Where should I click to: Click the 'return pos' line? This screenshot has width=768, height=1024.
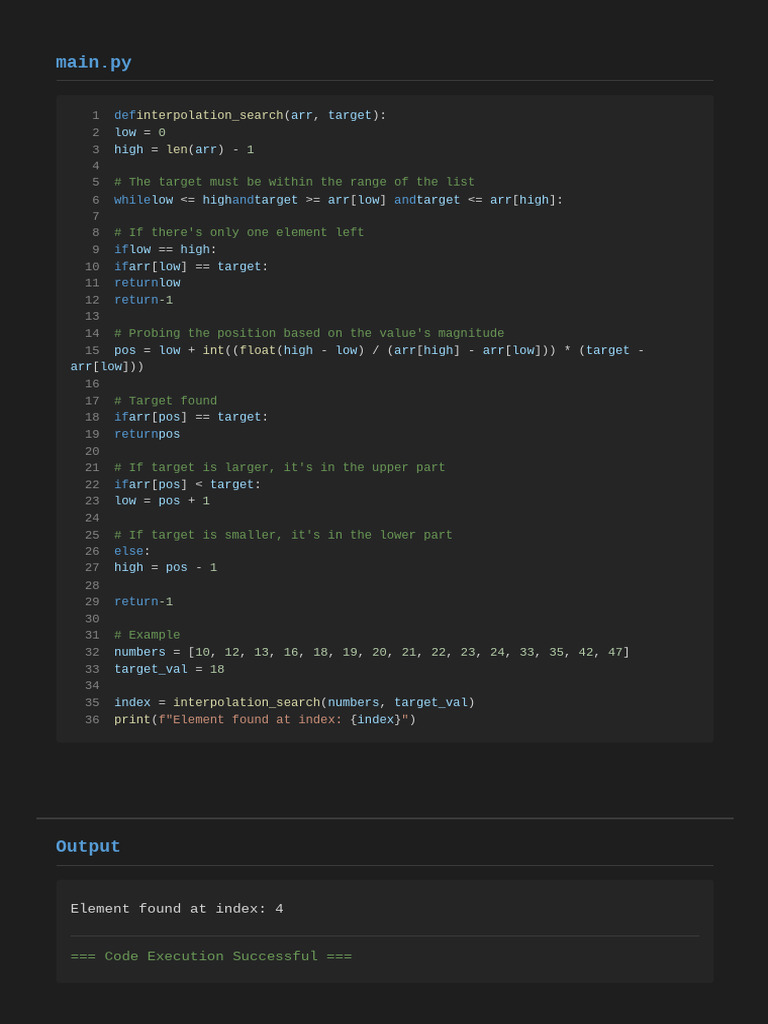(x=147, y=434)
